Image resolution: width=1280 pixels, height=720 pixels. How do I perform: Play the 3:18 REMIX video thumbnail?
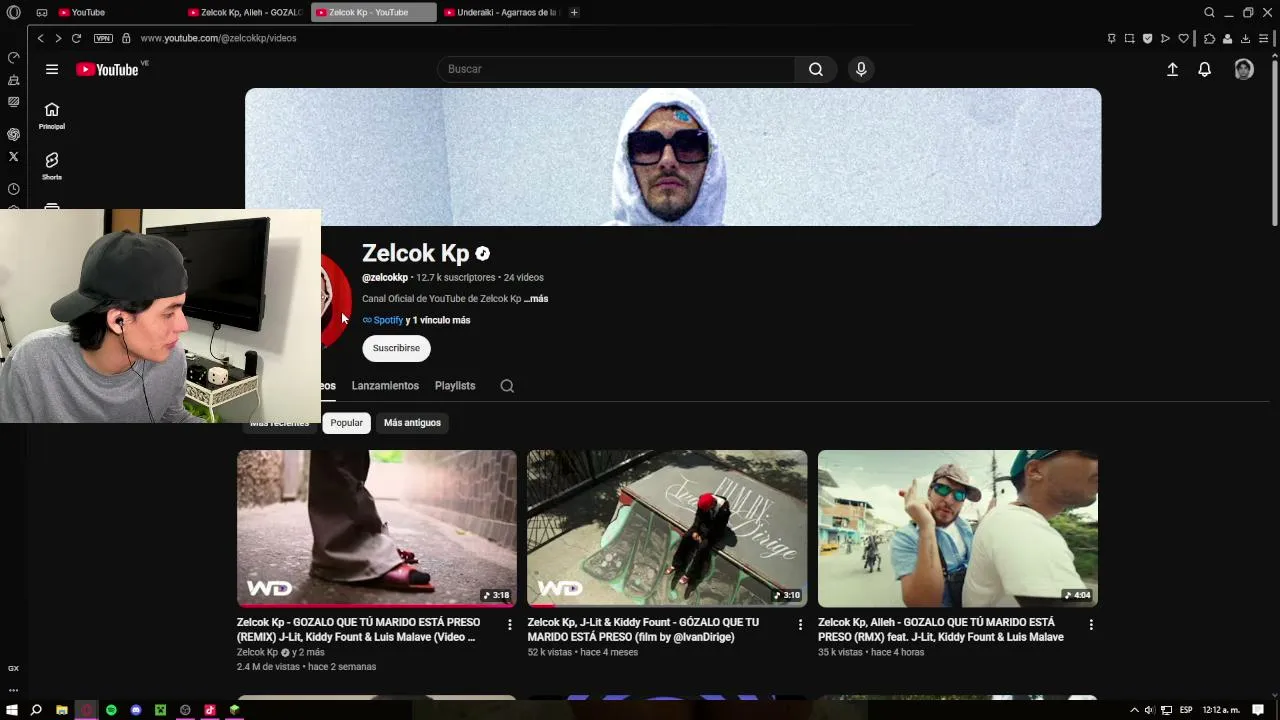[377, 528]
